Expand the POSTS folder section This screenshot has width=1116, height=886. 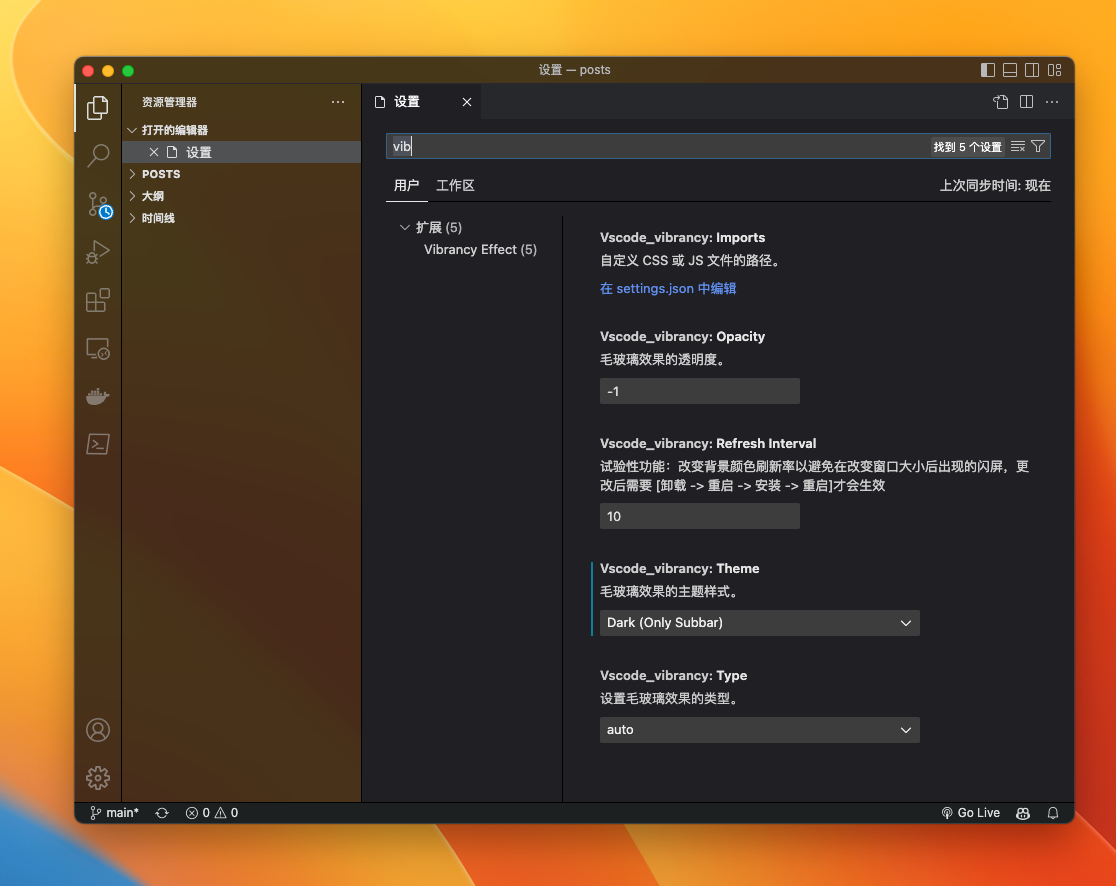(241, 174)
